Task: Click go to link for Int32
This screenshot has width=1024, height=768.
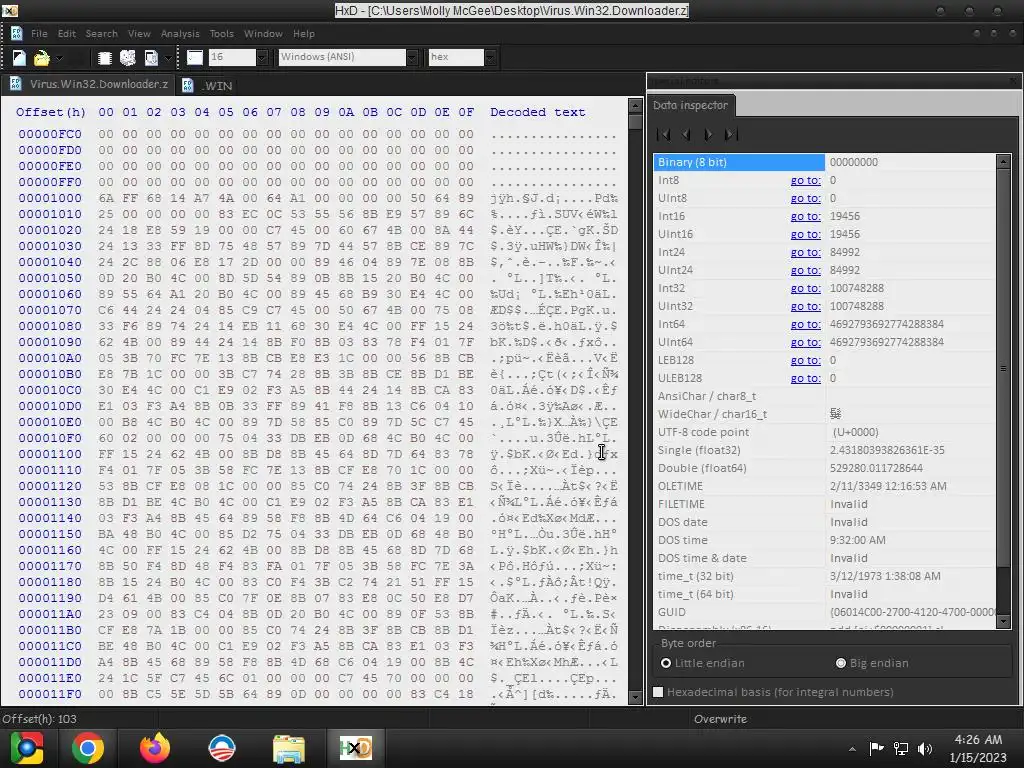Action: click(x=805, y=288)
